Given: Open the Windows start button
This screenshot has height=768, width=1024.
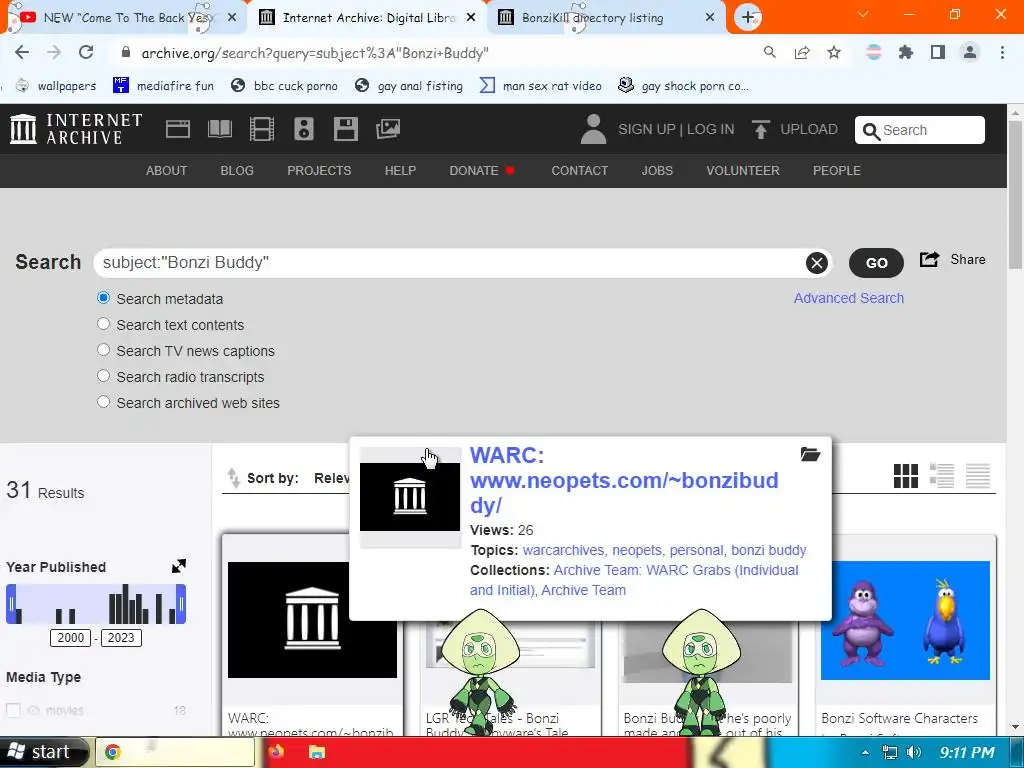Looking at the screenshot, I should point(41,752).
